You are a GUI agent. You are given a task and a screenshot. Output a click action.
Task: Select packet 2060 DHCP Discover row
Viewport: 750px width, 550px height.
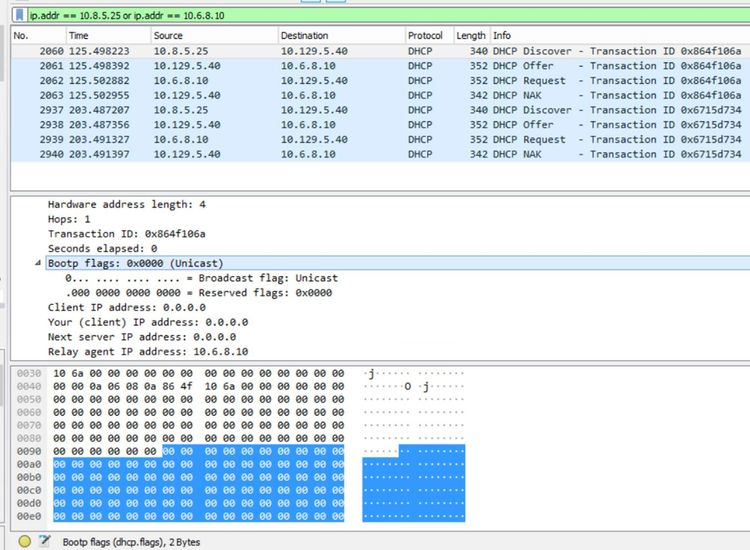pos(380,51)
